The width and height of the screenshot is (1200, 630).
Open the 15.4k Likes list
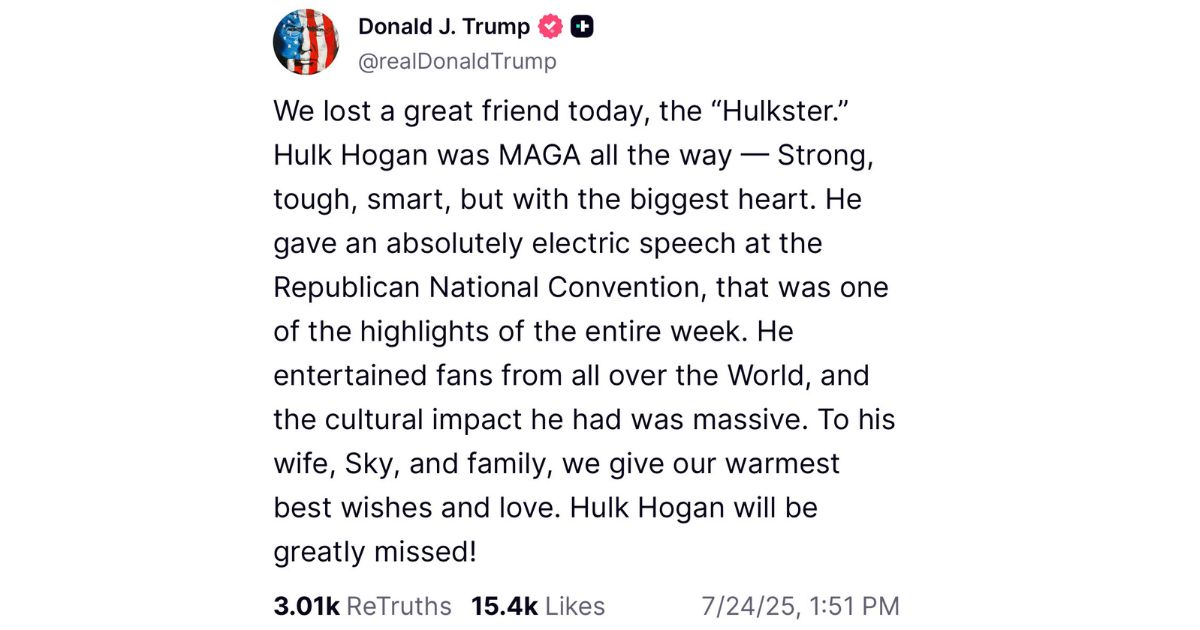pyautogui.click(x=536, y=605)
